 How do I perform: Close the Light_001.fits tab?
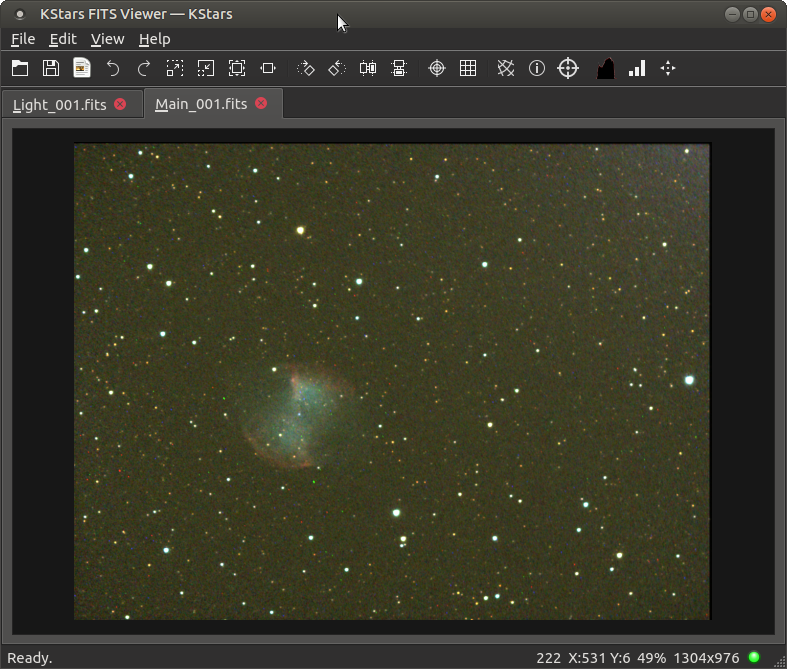pyautogui.click(x=121, y=104)
